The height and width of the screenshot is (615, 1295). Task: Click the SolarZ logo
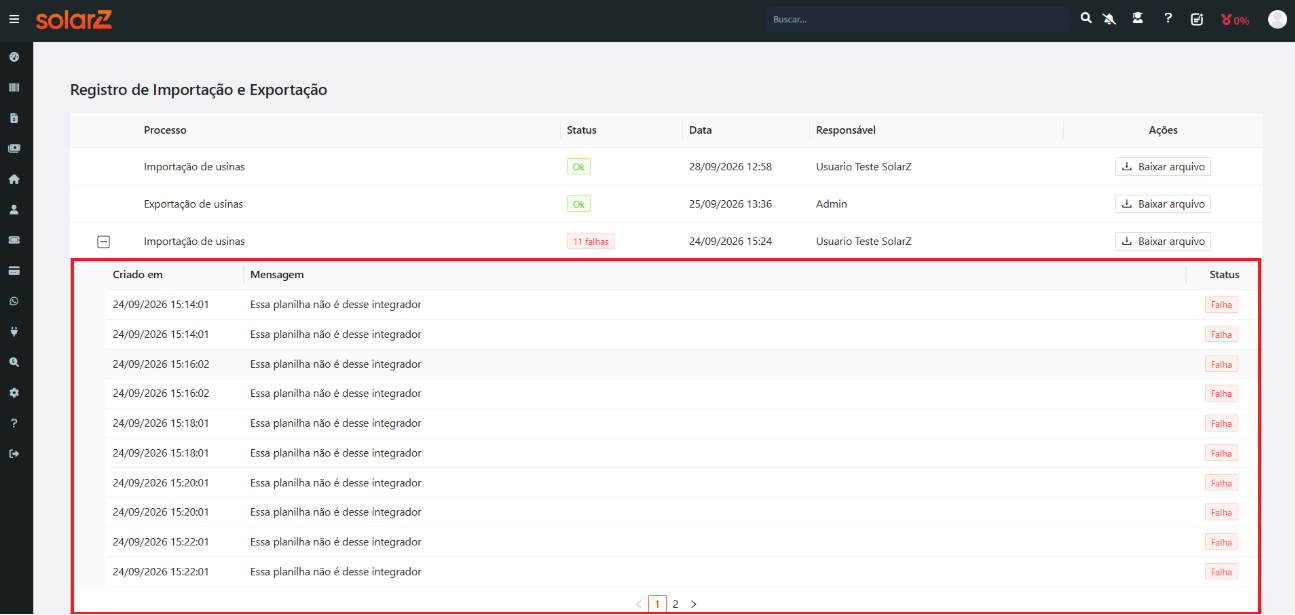click(x=74, y=19)
